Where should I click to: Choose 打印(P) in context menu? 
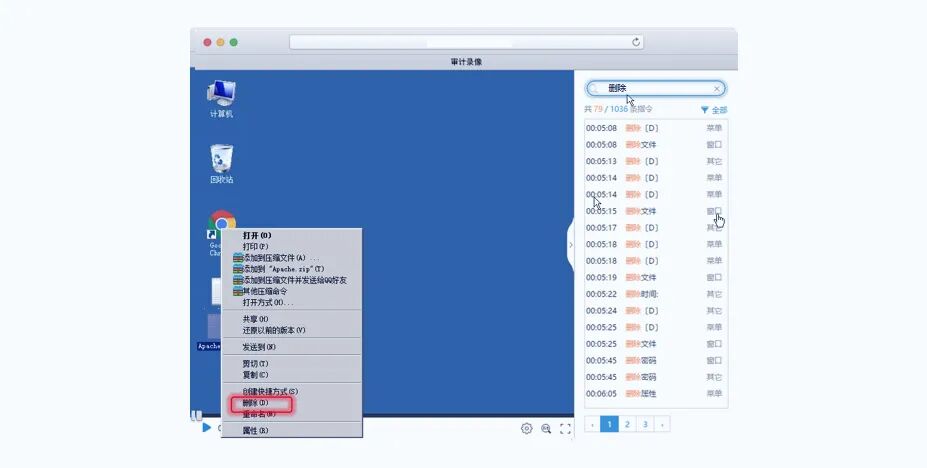click(x=291, y=246)
